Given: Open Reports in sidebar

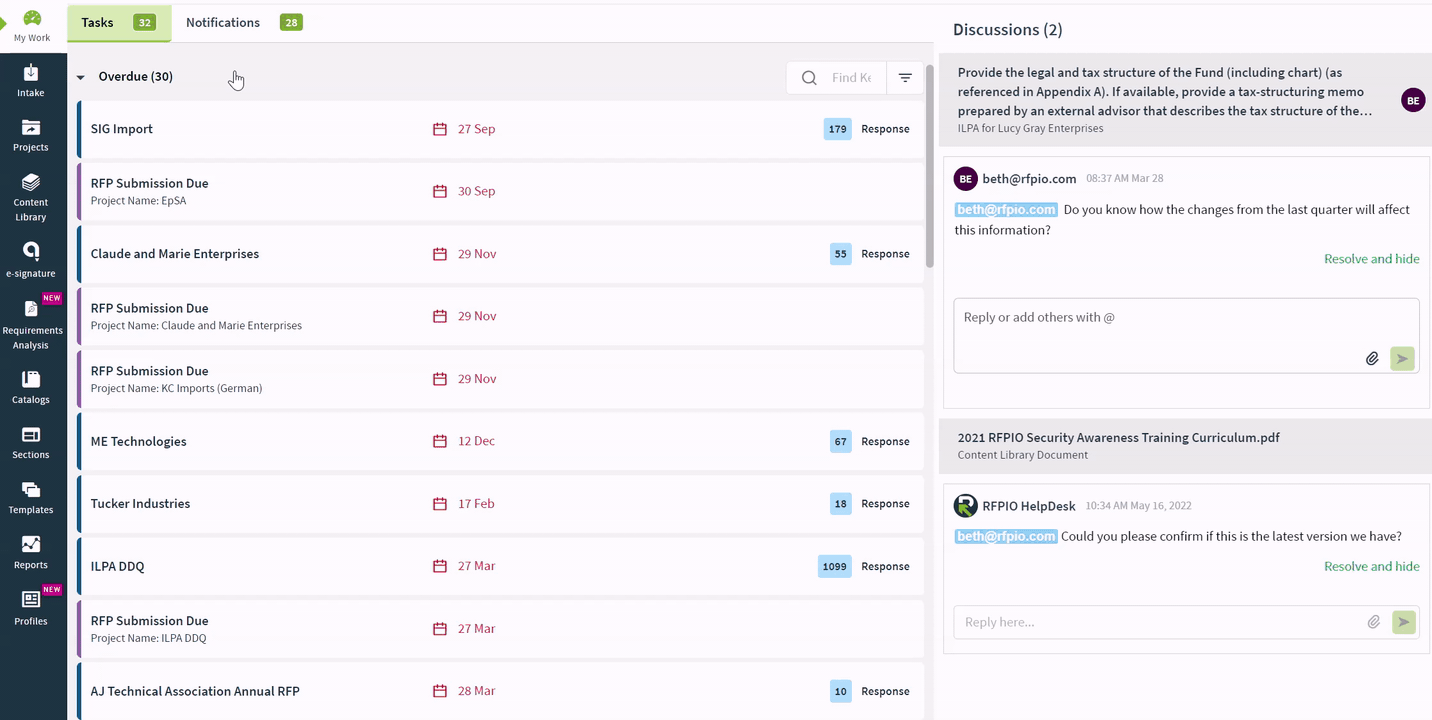Looking at the screenshot, I should [x=31, y=553].
